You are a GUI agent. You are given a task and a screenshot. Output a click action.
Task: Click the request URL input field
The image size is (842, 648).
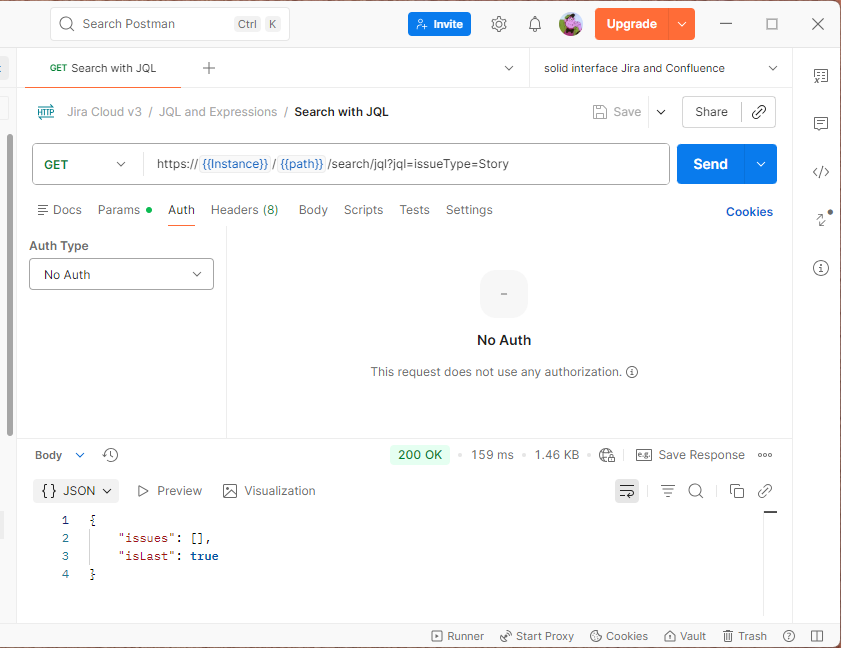[408, 164]
